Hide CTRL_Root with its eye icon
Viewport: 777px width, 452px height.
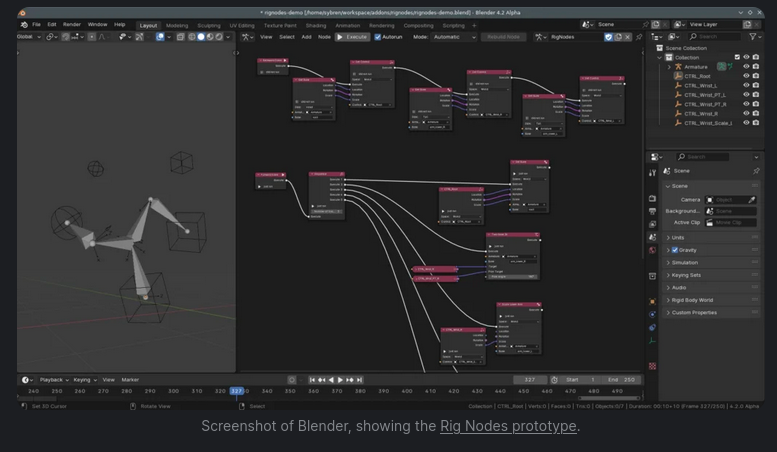(x=746, y=76)
